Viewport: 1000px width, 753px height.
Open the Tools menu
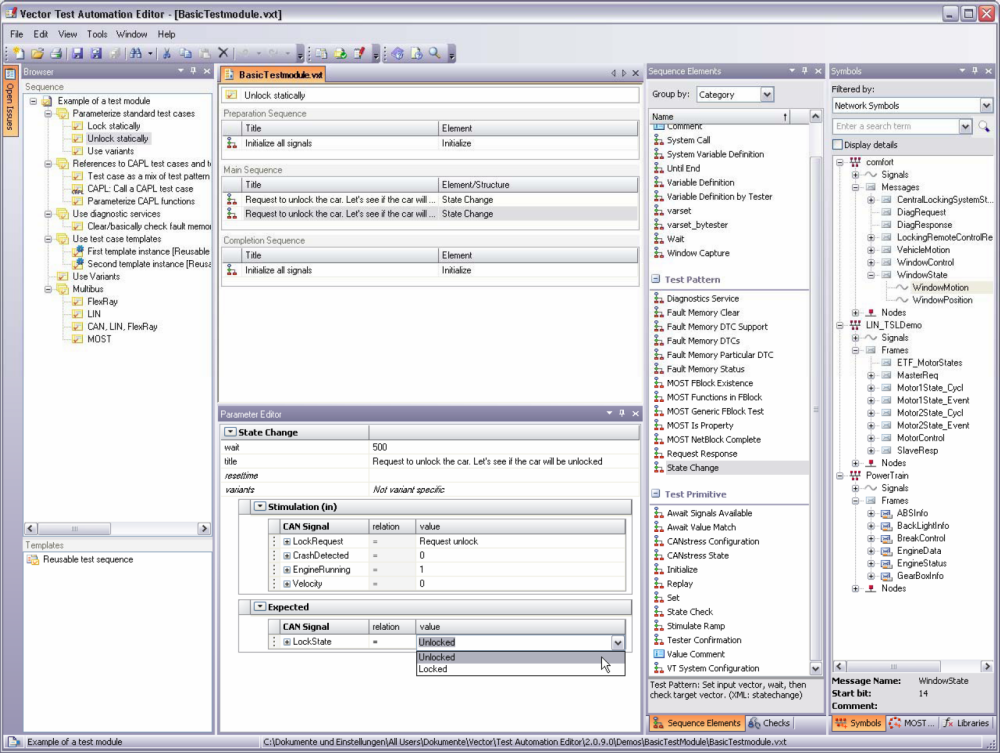coord(97,34)
